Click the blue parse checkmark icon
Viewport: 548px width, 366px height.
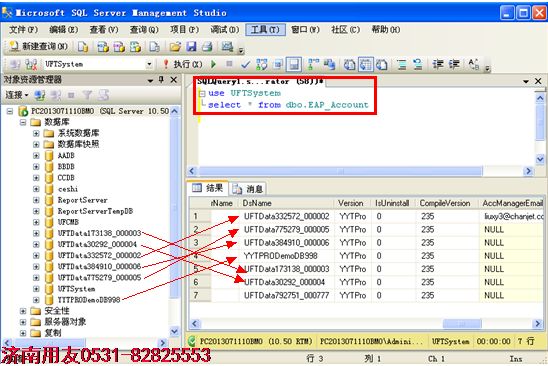pos(245,64)
